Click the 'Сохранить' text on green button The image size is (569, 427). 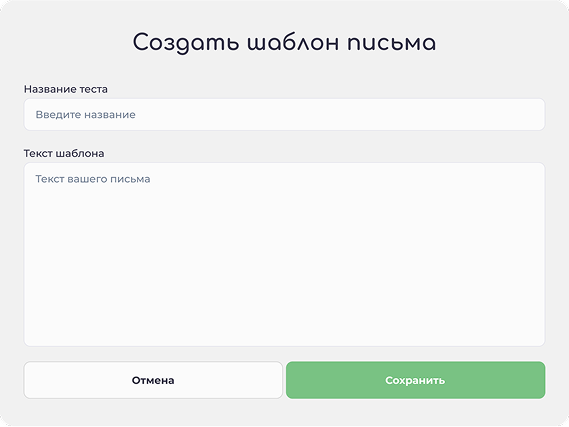415,380
